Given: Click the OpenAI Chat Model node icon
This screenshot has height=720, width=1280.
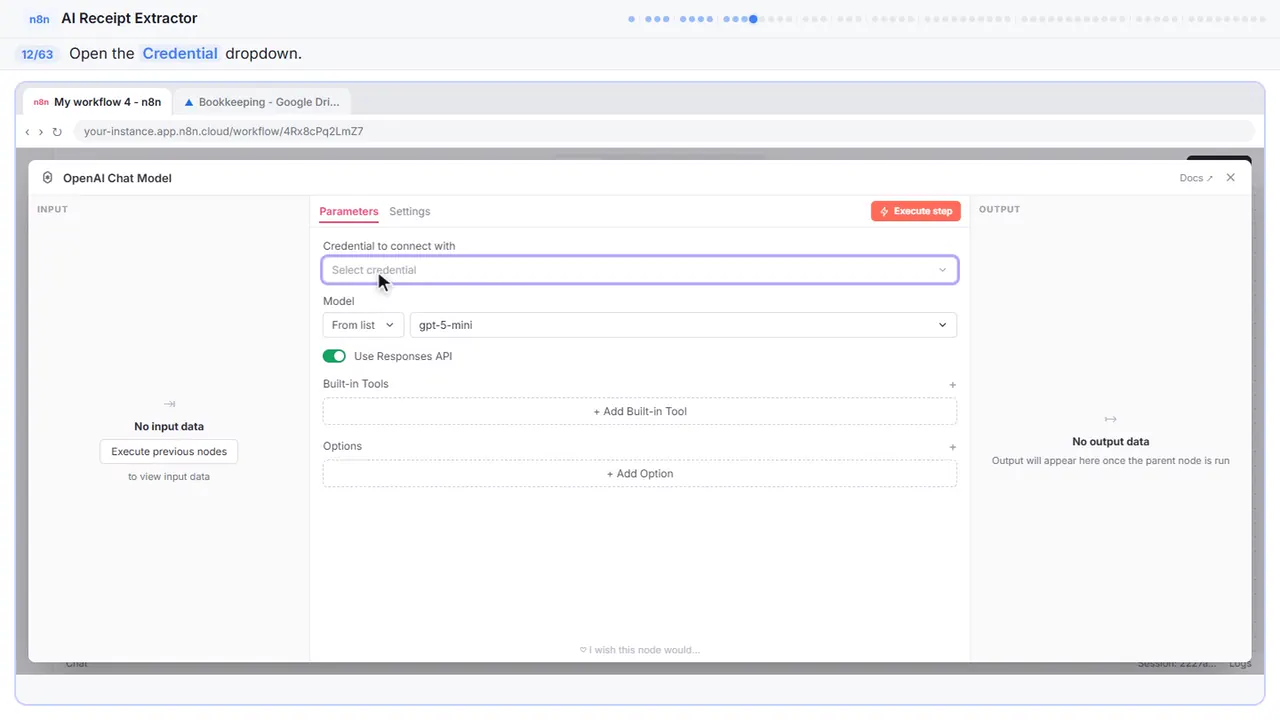Looking at the screenshot, I should tap(47, 178).
